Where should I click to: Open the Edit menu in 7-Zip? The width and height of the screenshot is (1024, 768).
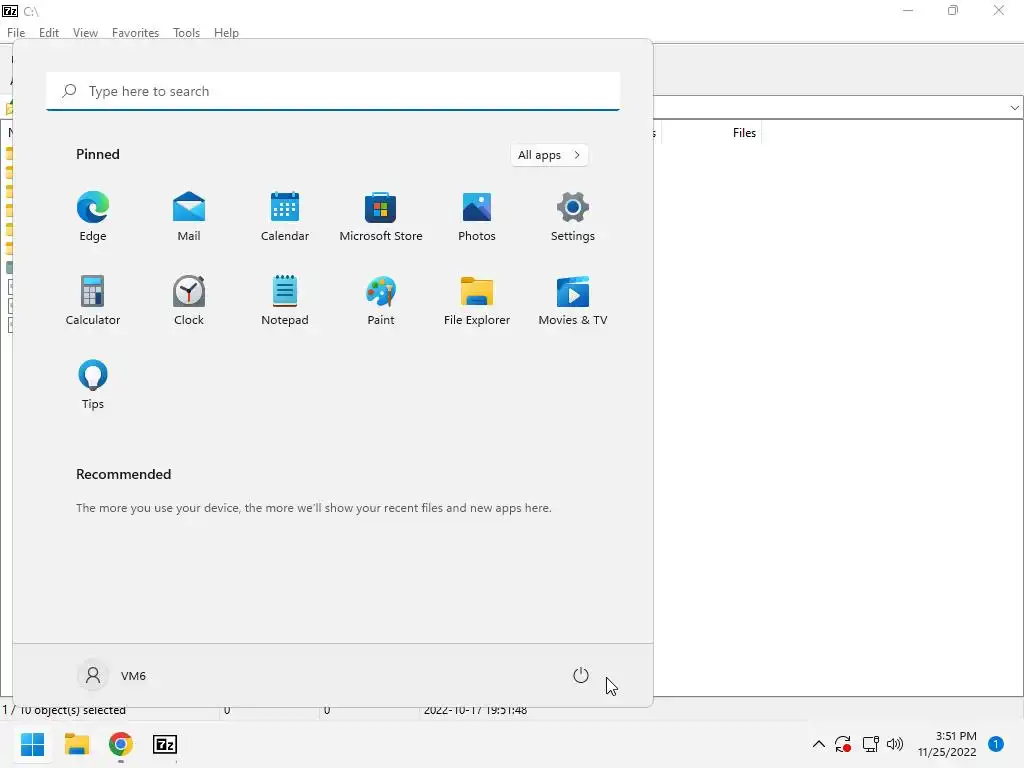[49, 33]
